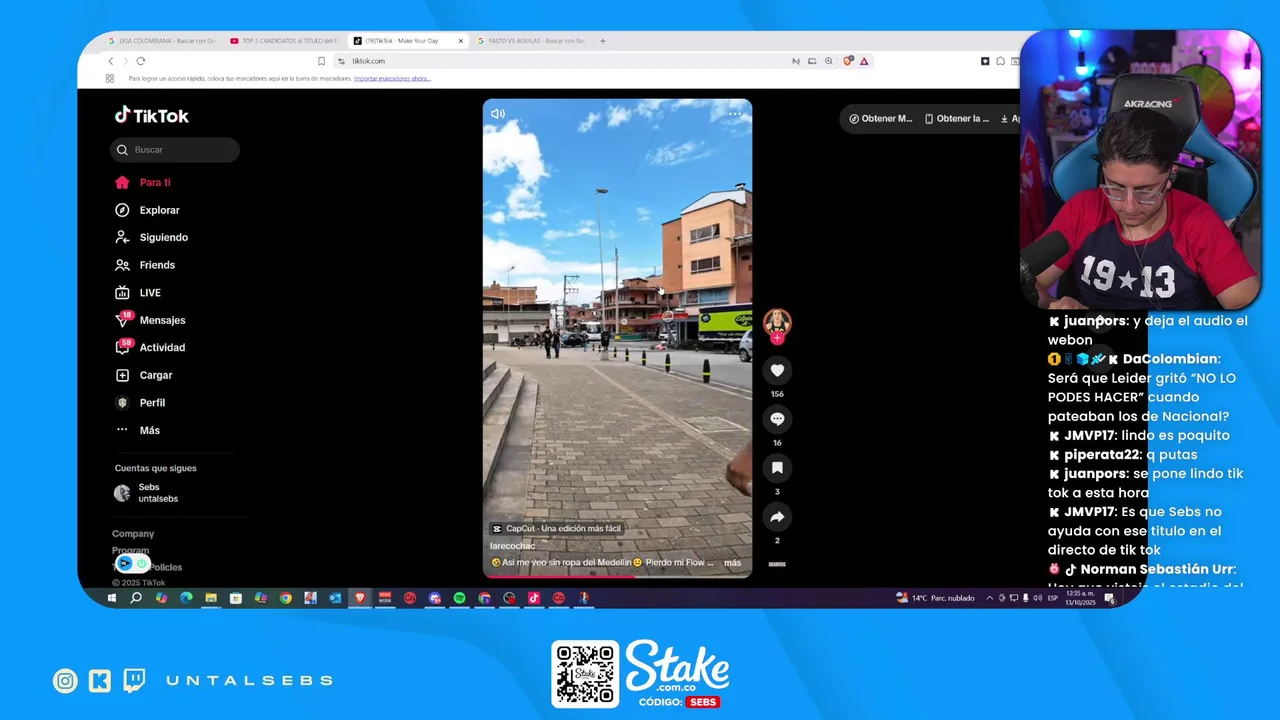The height and width of the screenshot is (720, 1280).
Task: Mute the video with speaker icon
Action: tap(498, 114)
